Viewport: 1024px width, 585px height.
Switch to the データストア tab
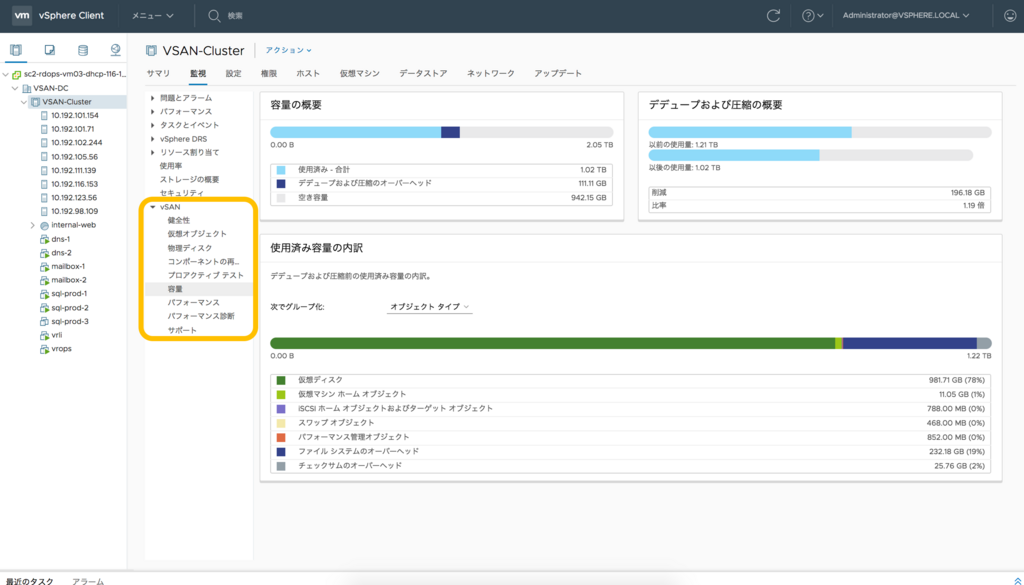pyautogui.click(x=423, y=74)
